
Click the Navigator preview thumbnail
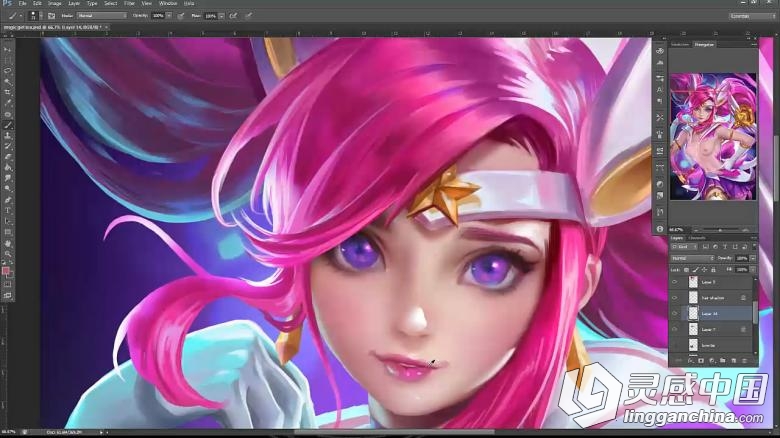[x=713, y=136]
